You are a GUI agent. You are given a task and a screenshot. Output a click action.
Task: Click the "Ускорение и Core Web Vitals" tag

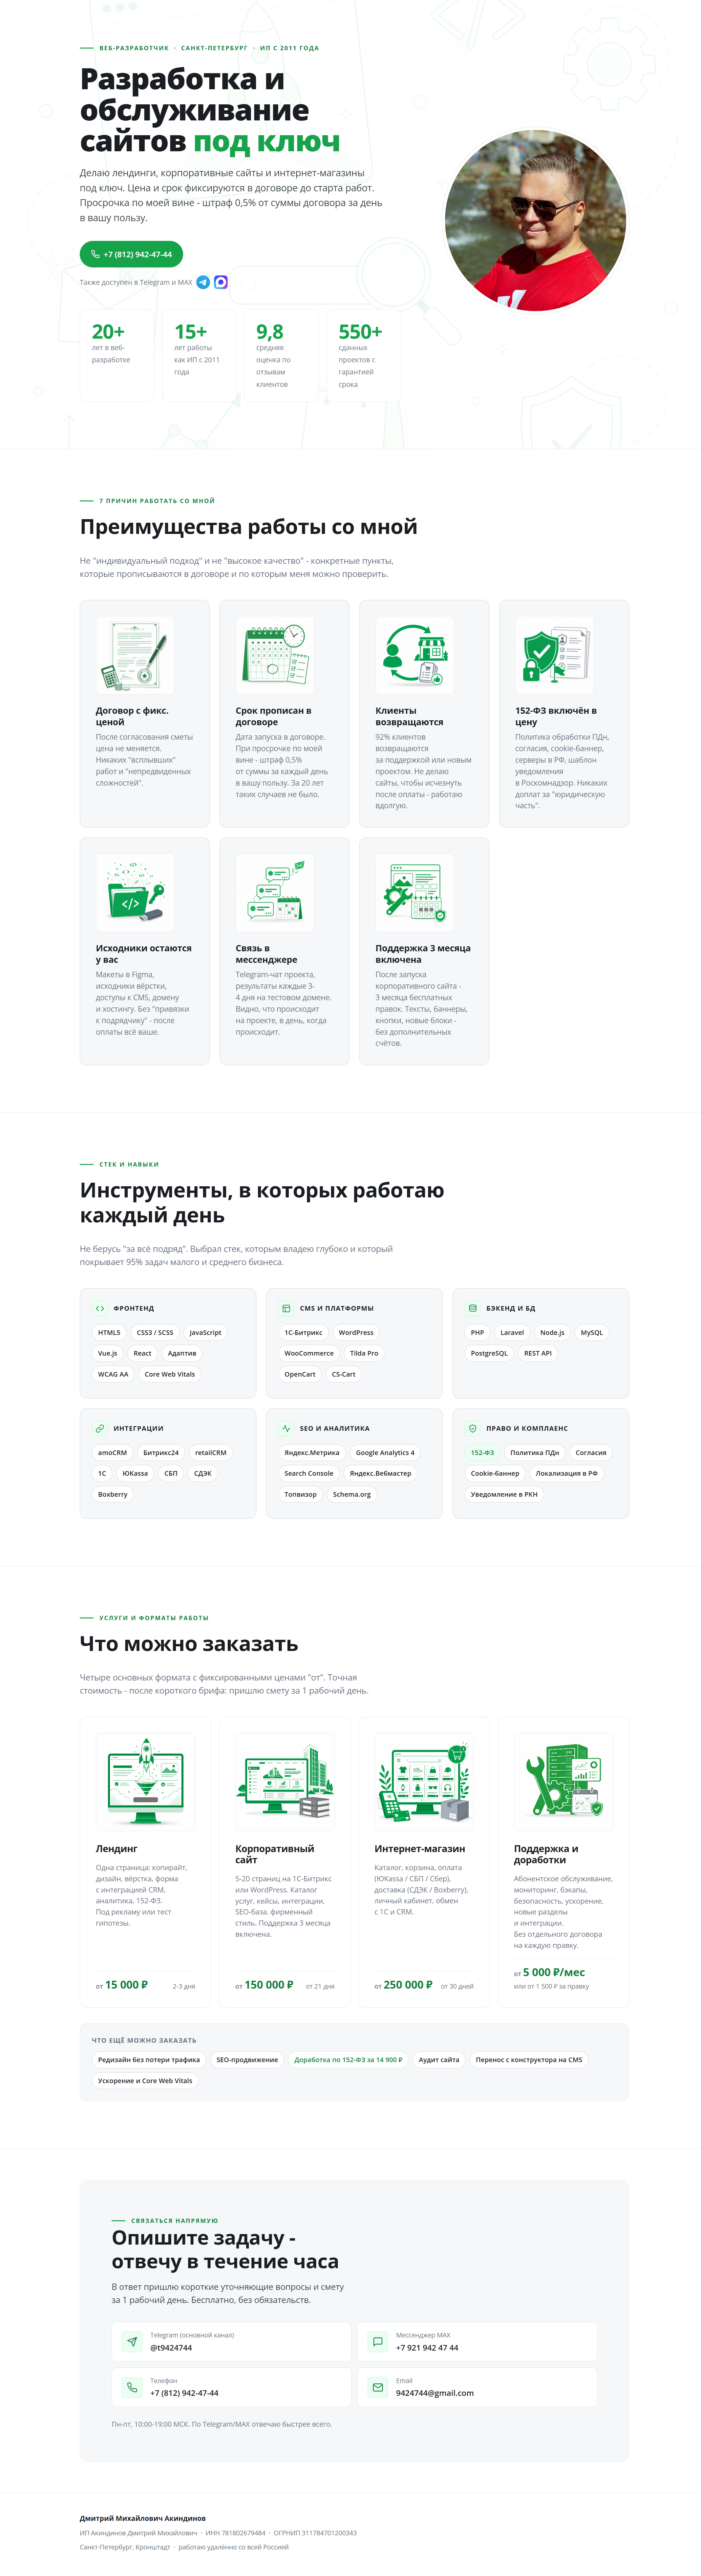(145, 2081)
